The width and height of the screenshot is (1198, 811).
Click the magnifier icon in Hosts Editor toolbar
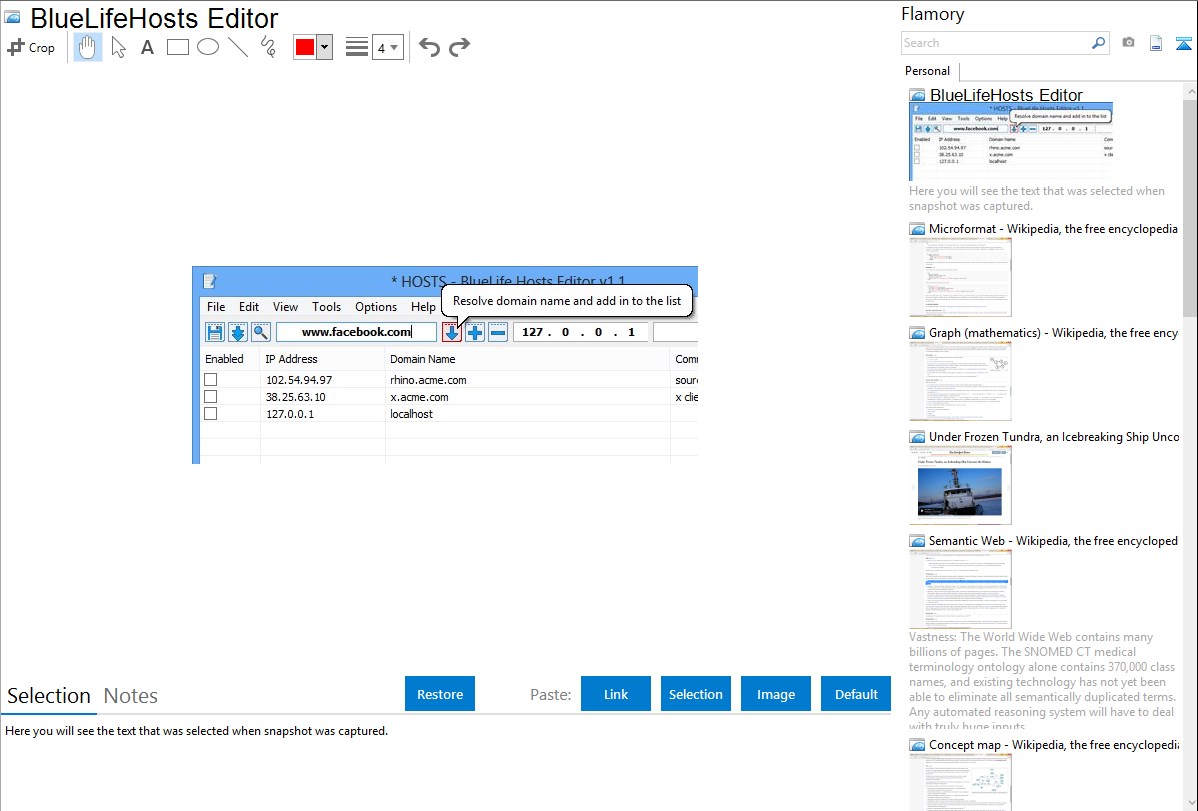261,332
